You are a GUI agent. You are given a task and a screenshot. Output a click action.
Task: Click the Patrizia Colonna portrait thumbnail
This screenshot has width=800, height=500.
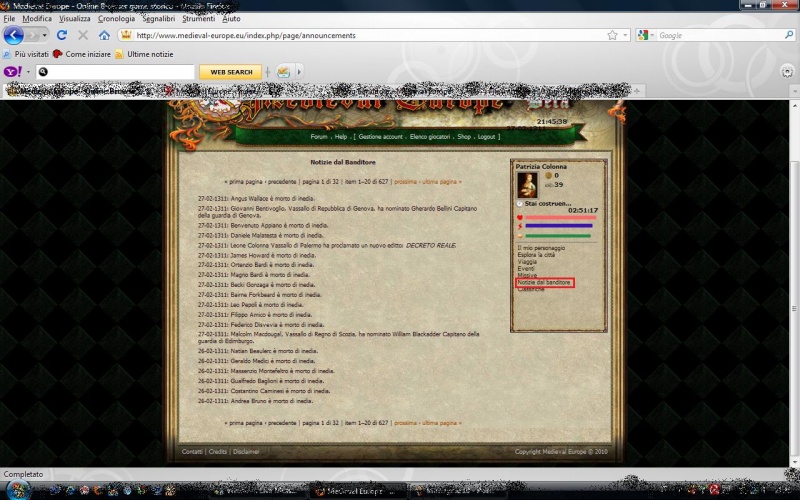pos(528,184)
